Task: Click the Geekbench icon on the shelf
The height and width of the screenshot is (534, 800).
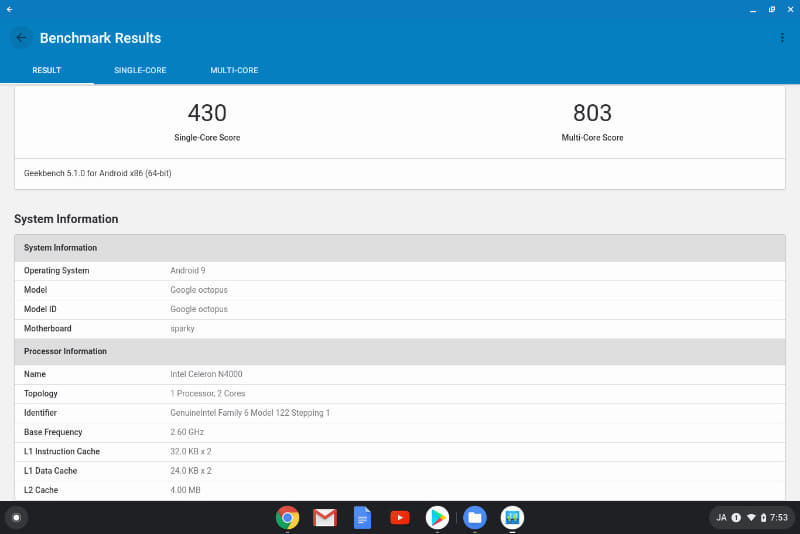Action: coord(512,518)
